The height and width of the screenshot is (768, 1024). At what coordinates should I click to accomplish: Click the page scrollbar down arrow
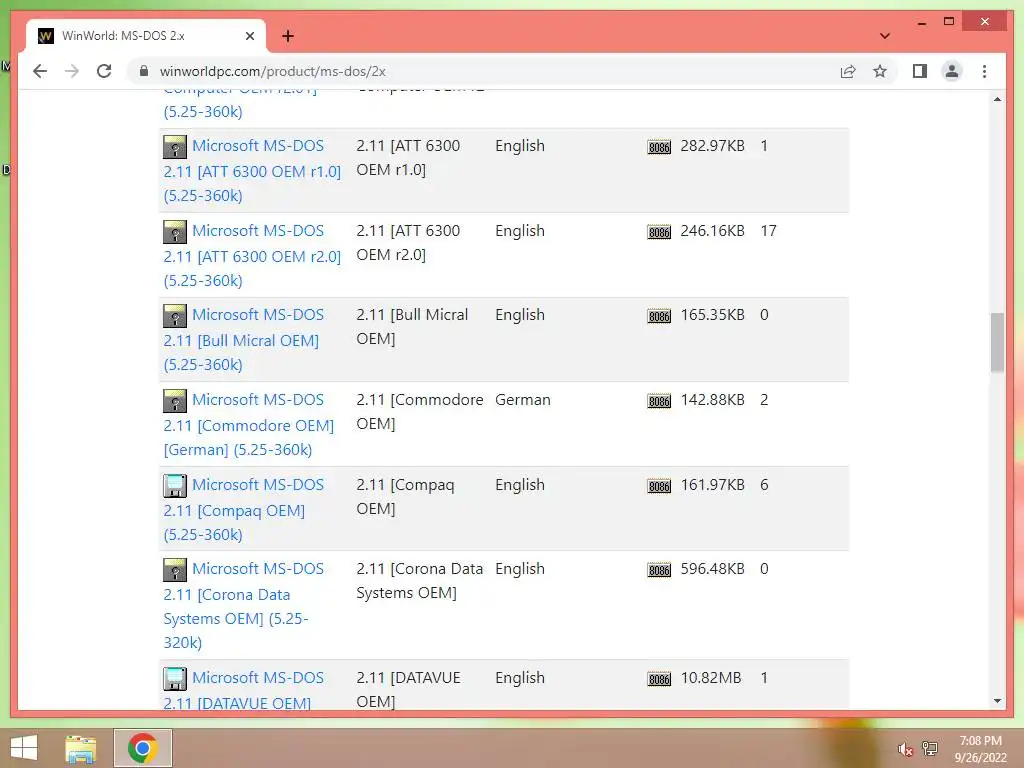pos(997,701)
